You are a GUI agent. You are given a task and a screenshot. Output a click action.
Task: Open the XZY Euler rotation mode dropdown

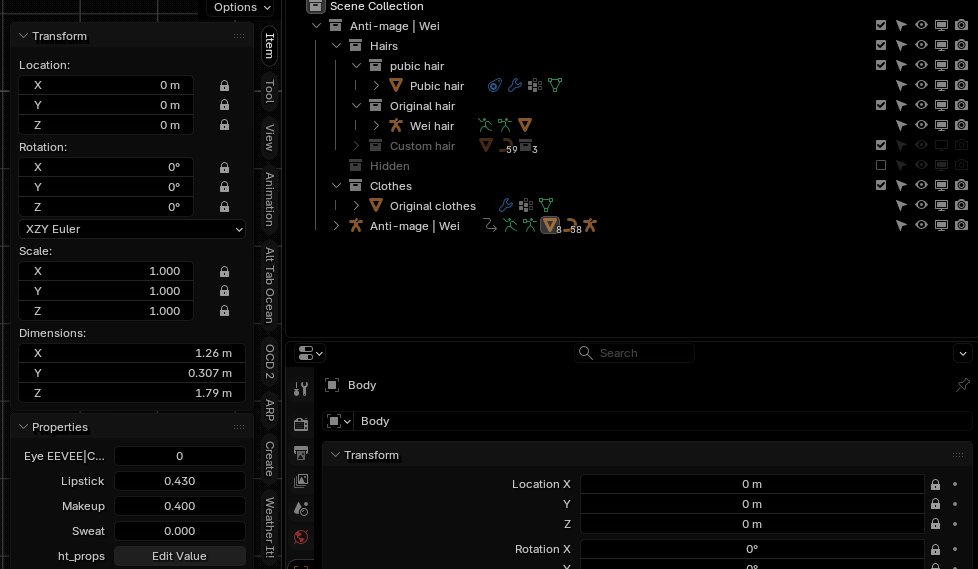coord(132,229)
